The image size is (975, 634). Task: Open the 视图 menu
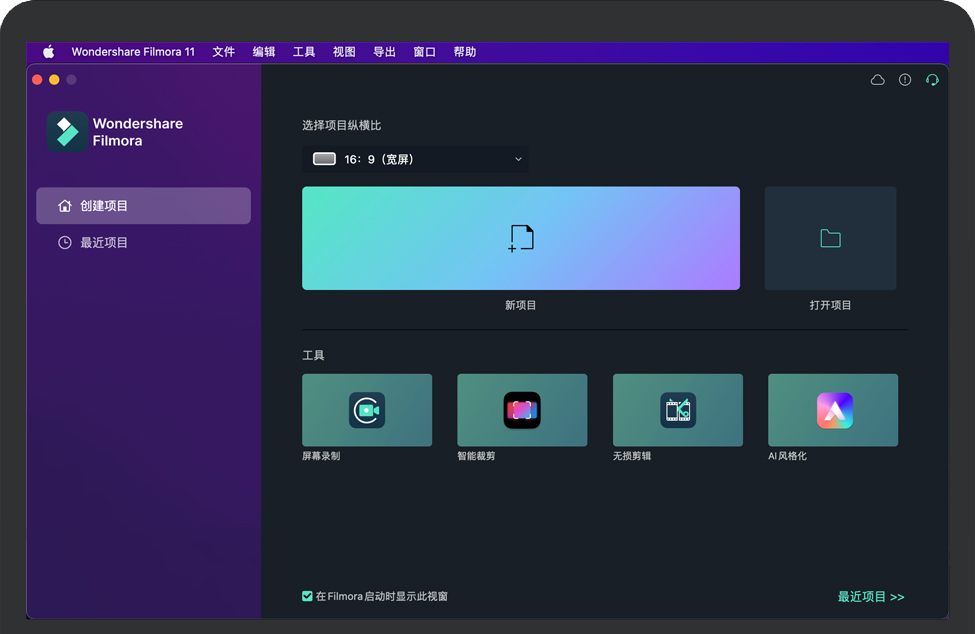coord(344,52)
